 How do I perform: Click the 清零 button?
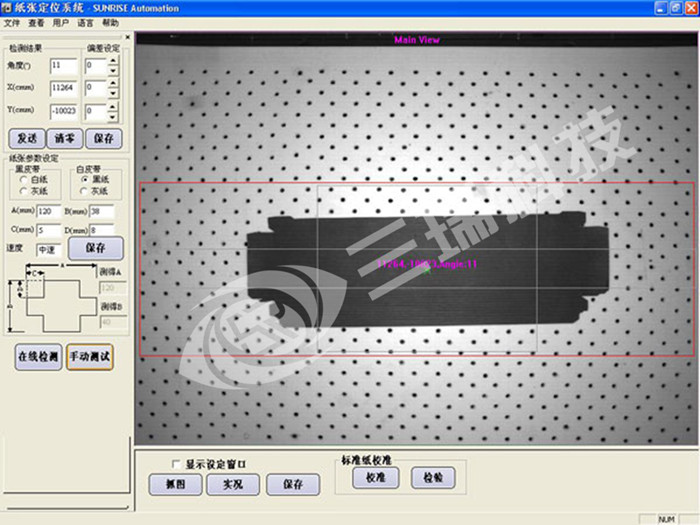(65, 138)
